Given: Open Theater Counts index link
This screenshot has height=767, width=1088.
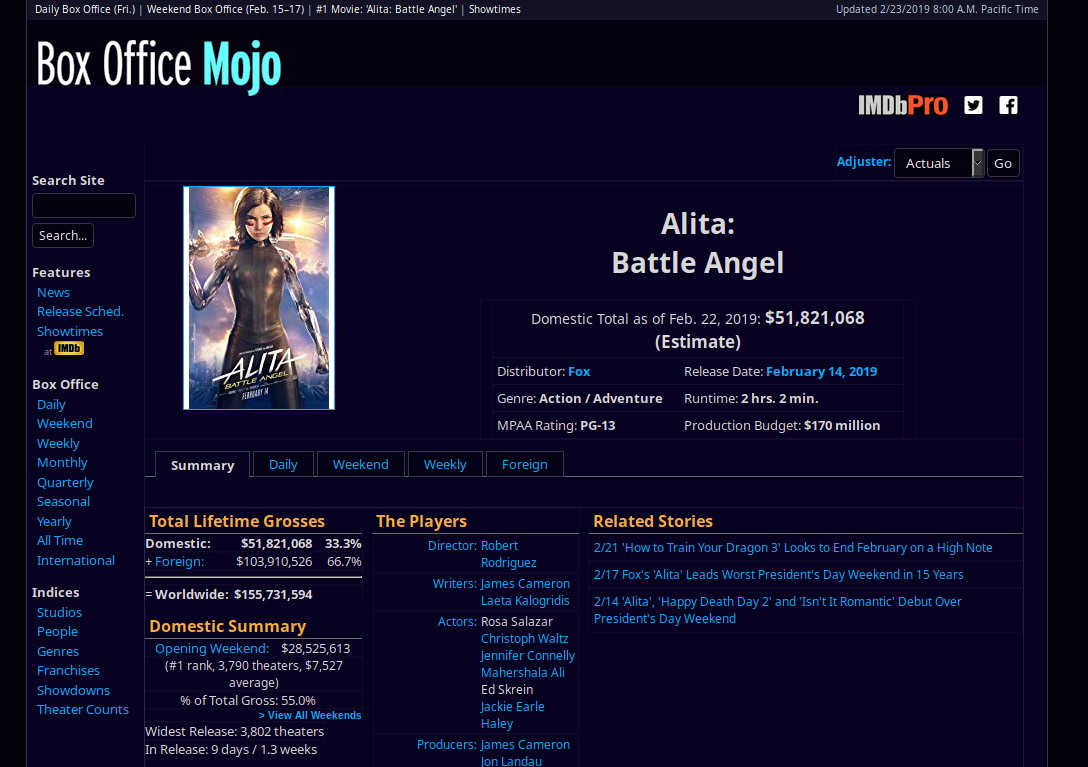Looking at the screenshot, I should click(x=83, y=709).
